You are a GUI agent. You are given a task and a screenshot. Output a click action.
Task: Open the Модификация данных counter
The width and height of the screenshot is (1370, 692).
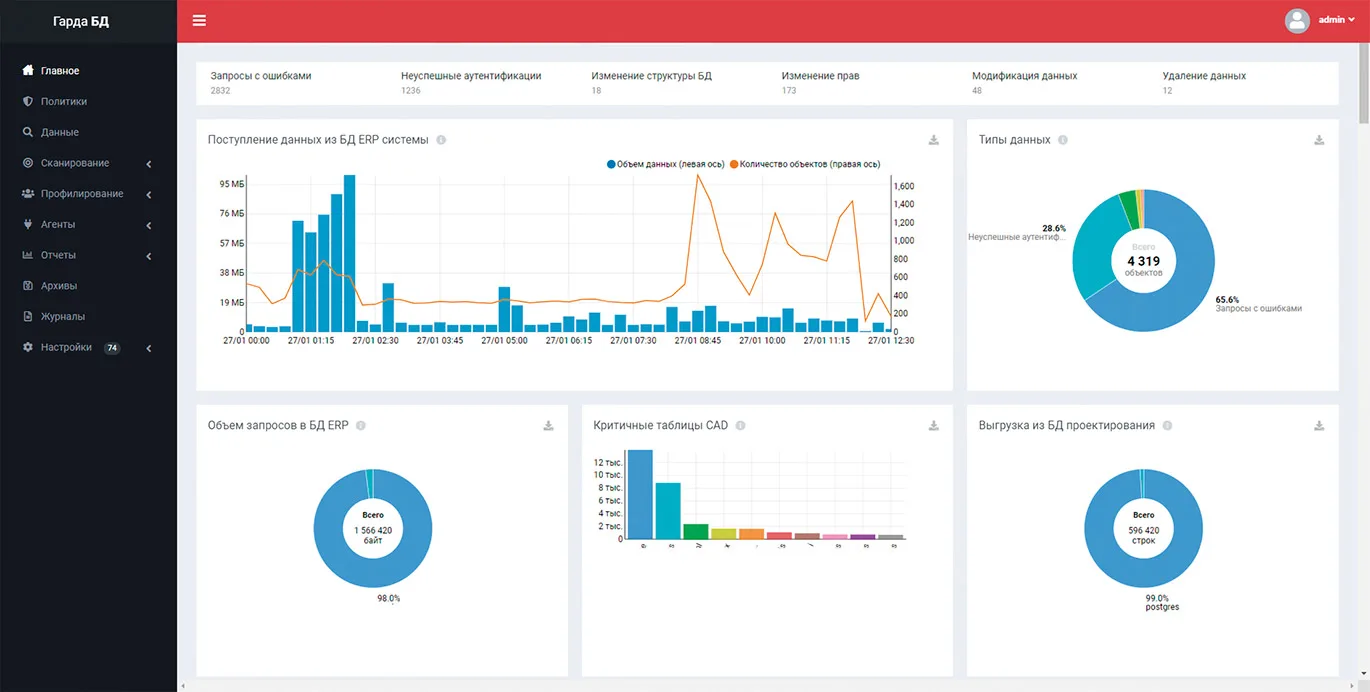point(1024,83)
